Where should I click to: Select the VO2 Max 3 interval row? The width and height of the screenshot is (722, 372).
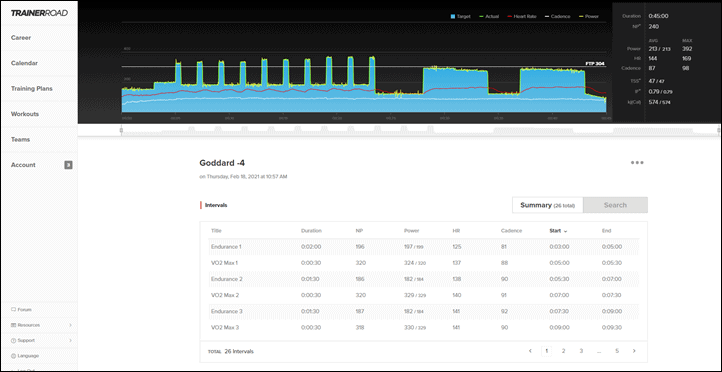(424, 327)
